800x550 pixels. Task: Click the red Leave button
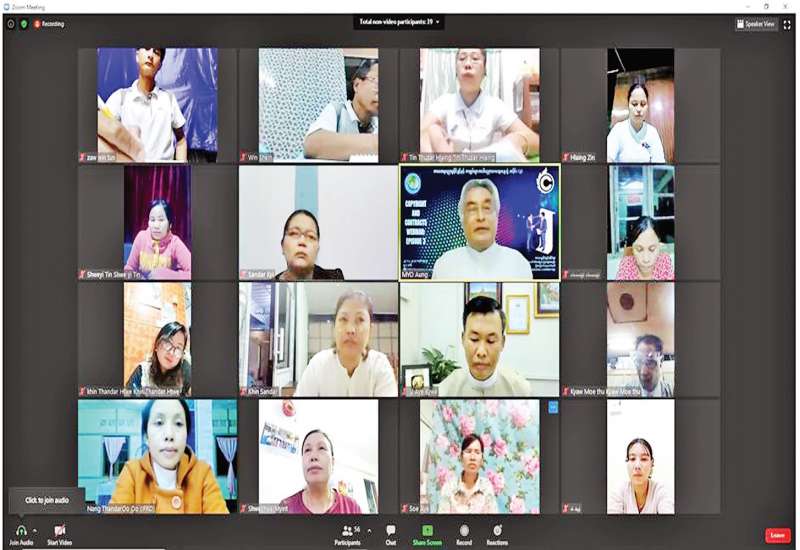pyautogui.click(x=777, y=535)
